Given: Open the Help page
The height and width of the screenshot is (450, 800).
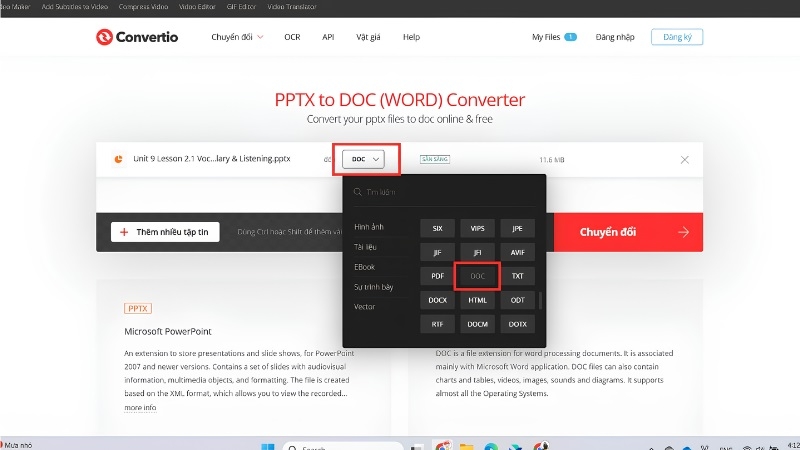Looking at the screenshot, I should pos(411,37).
